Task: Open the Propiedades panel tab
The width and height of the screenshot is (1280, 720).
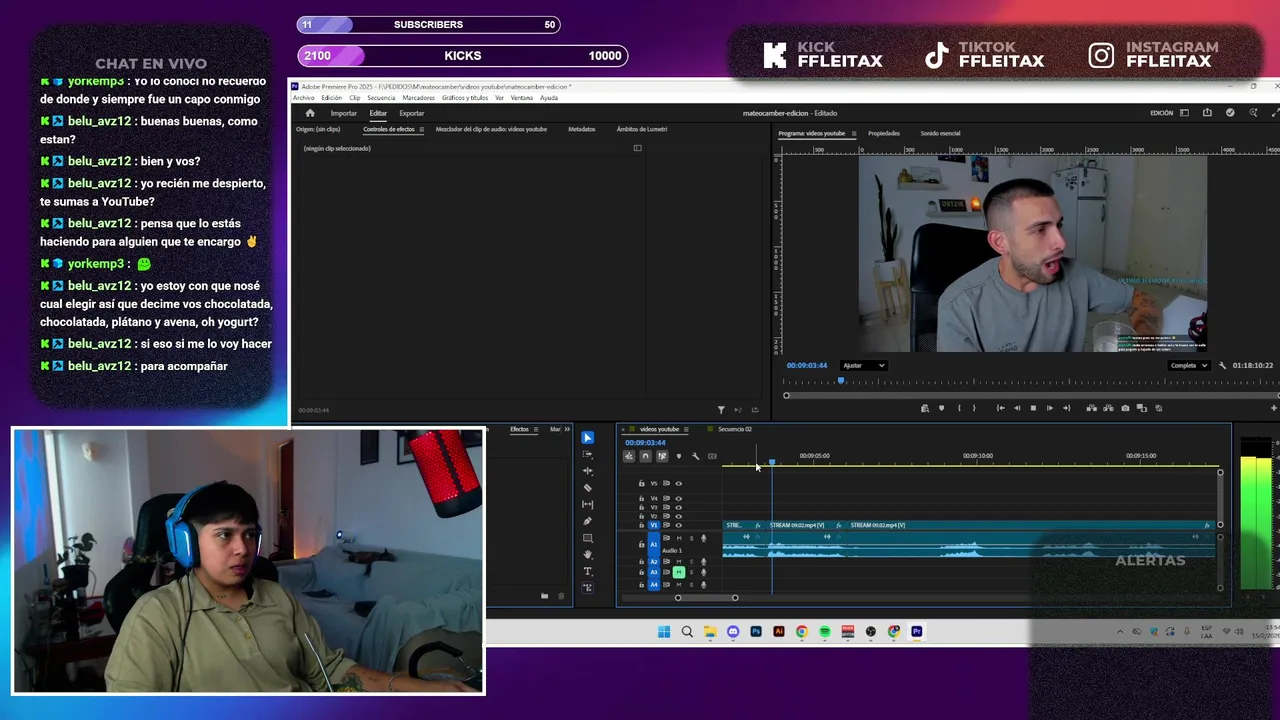Action: 884,134
